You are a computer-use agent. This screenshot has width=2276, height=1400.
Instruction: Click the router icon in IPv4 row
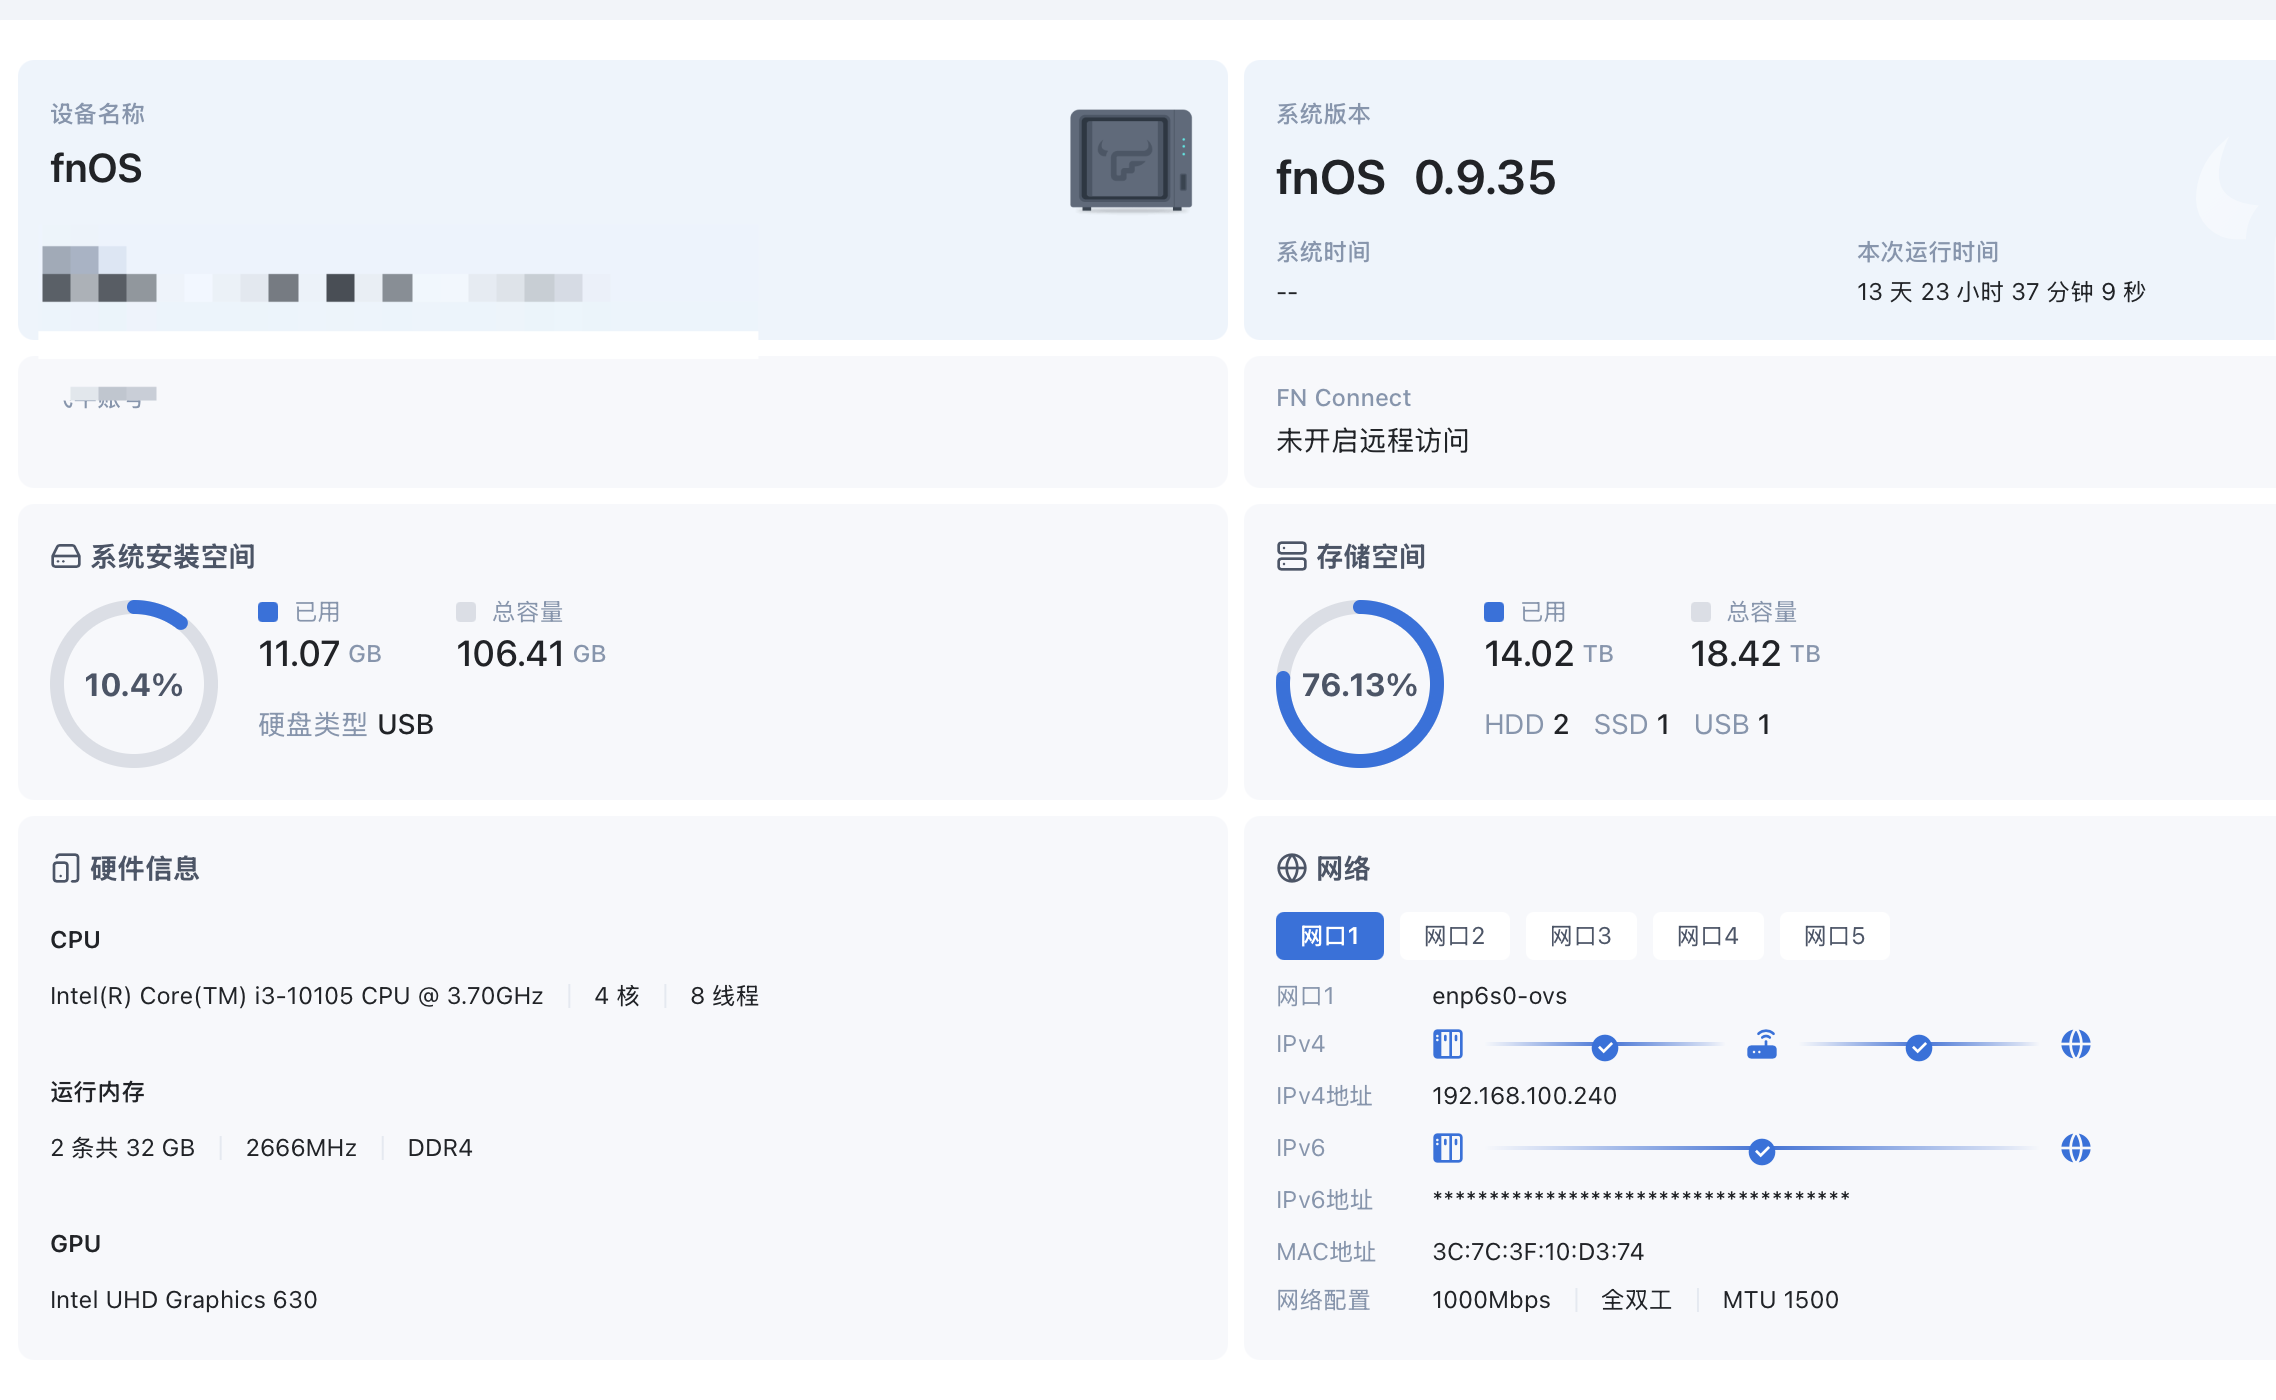click(1761, 1045)
